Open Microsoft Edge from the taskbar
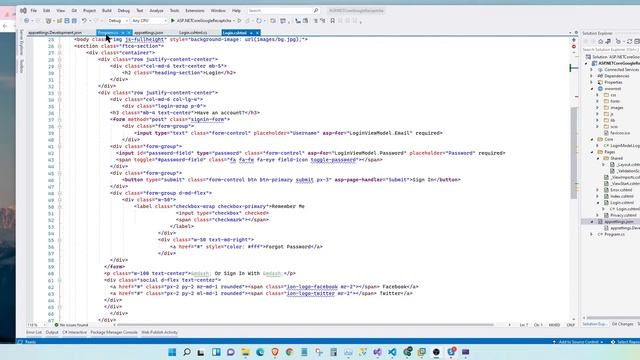640x360 pixels. click(x=260, y=352)
